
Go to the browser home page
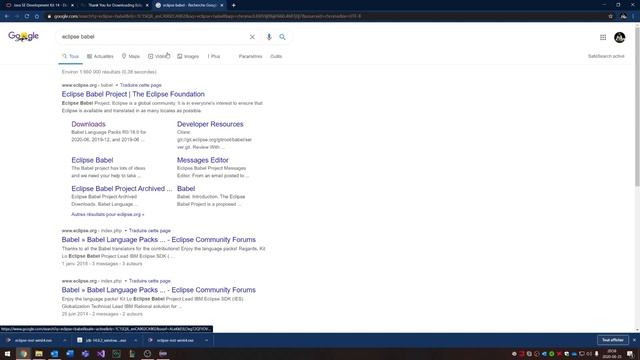pyautogui.click(x=37, y=16)
